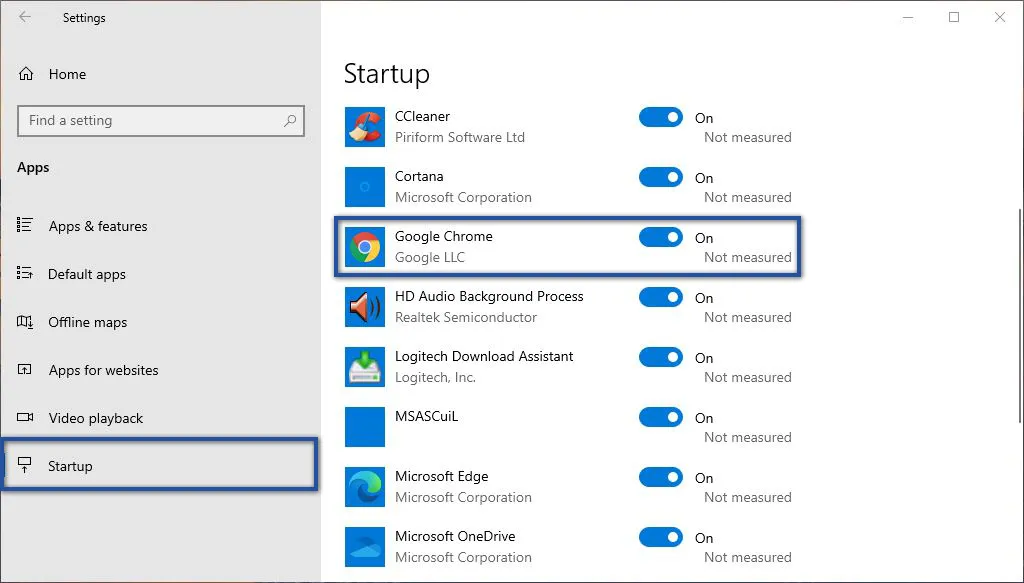Click the Offline maps icon

(25, 322)
